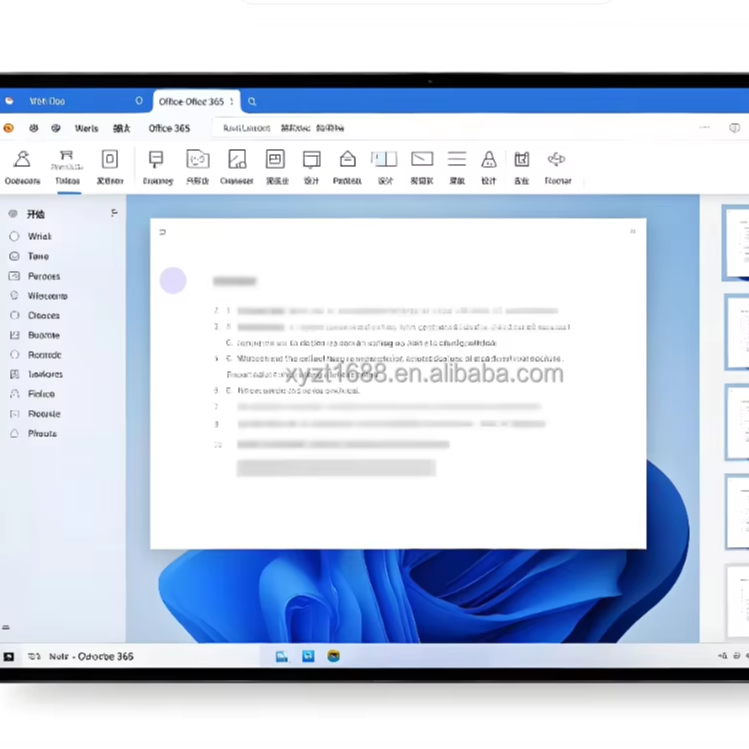Viewport: 749px width, 749px height.
Task: Click the square layout icon right of Cheneser
Action: click(x=276, y=159)
